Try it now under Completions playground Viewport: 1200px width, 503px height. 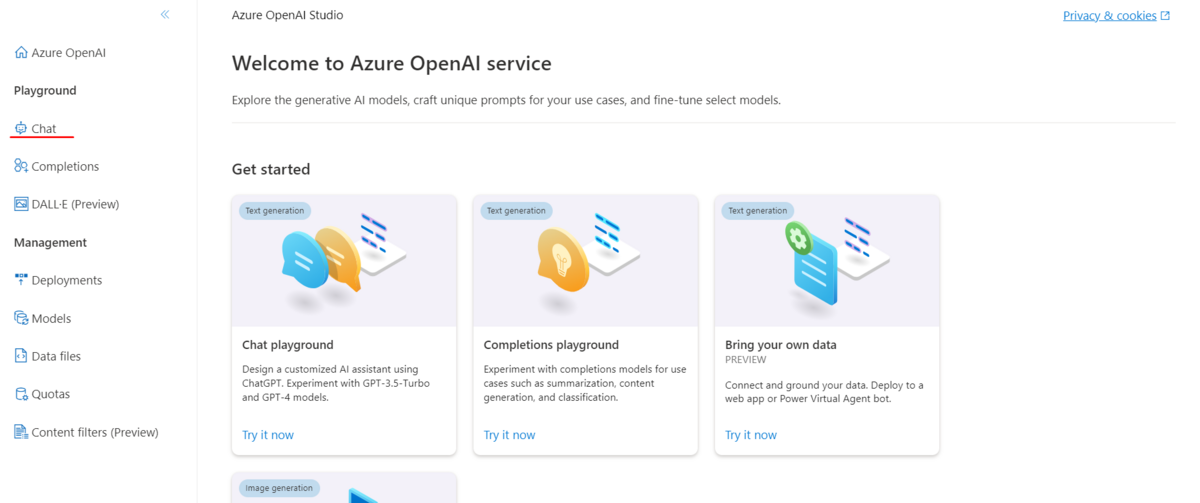tap(509, 435)
